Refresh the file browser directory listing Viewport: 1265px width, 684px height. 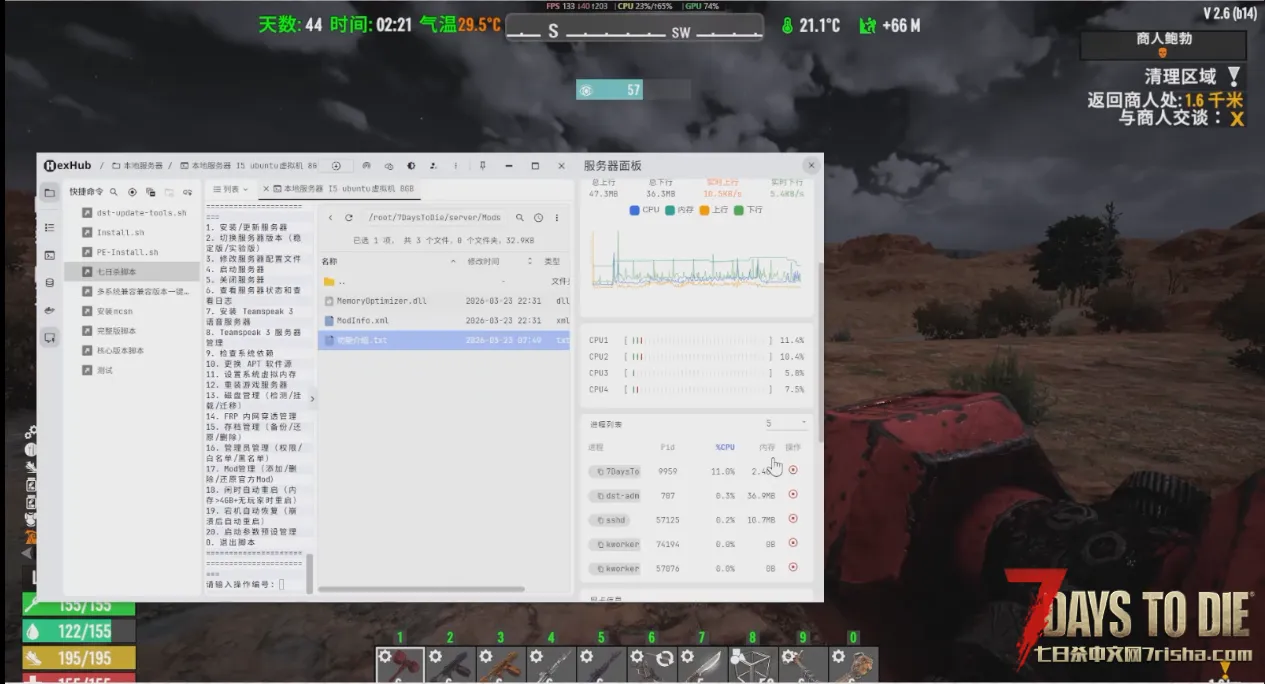(349, 217)
